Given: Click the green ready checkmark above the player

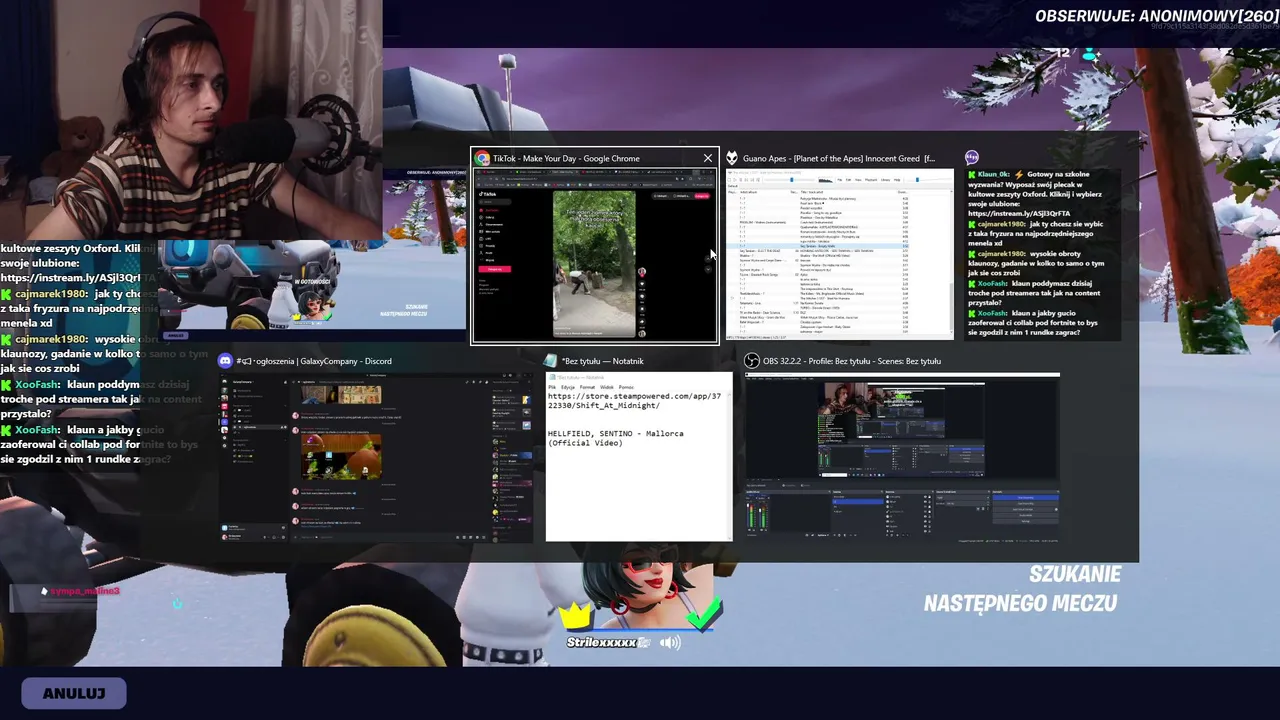Looking at the screenshot, I should pyautogui.click(x=703, y=615).
